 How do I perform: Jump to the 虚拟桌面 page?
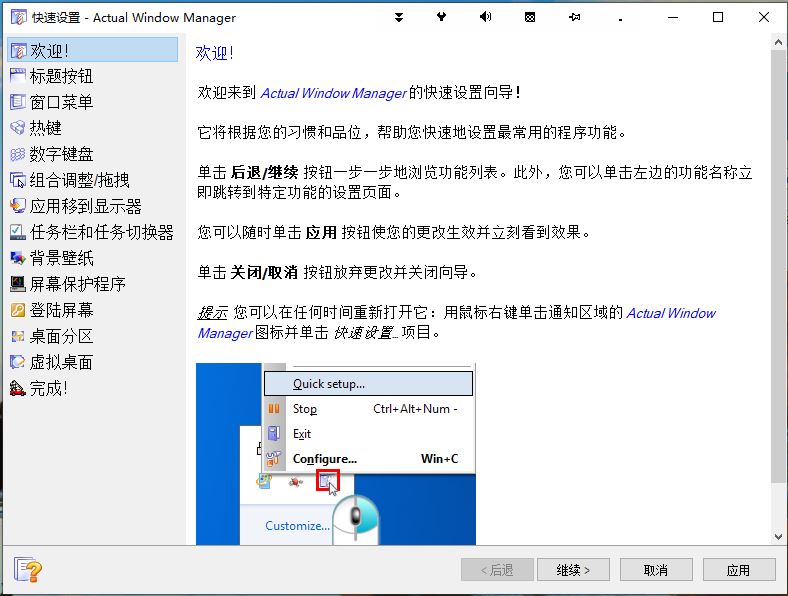coord(61,362)
